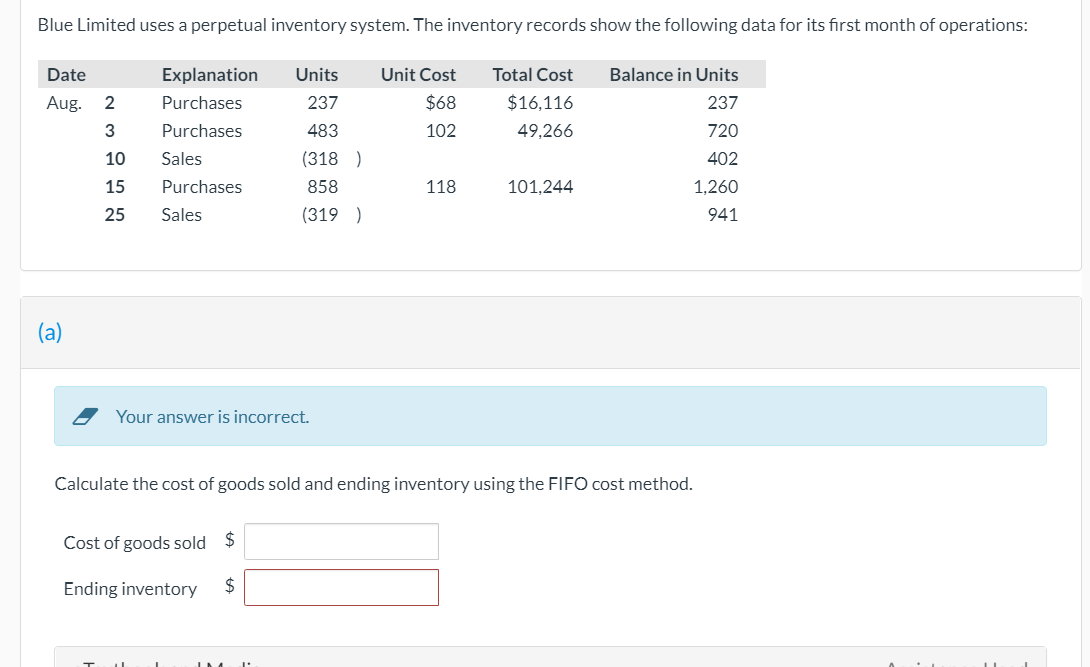The image size is (1090, 667).
Task: Click the Cost of goods sold input field
Action: pos(341,541)
